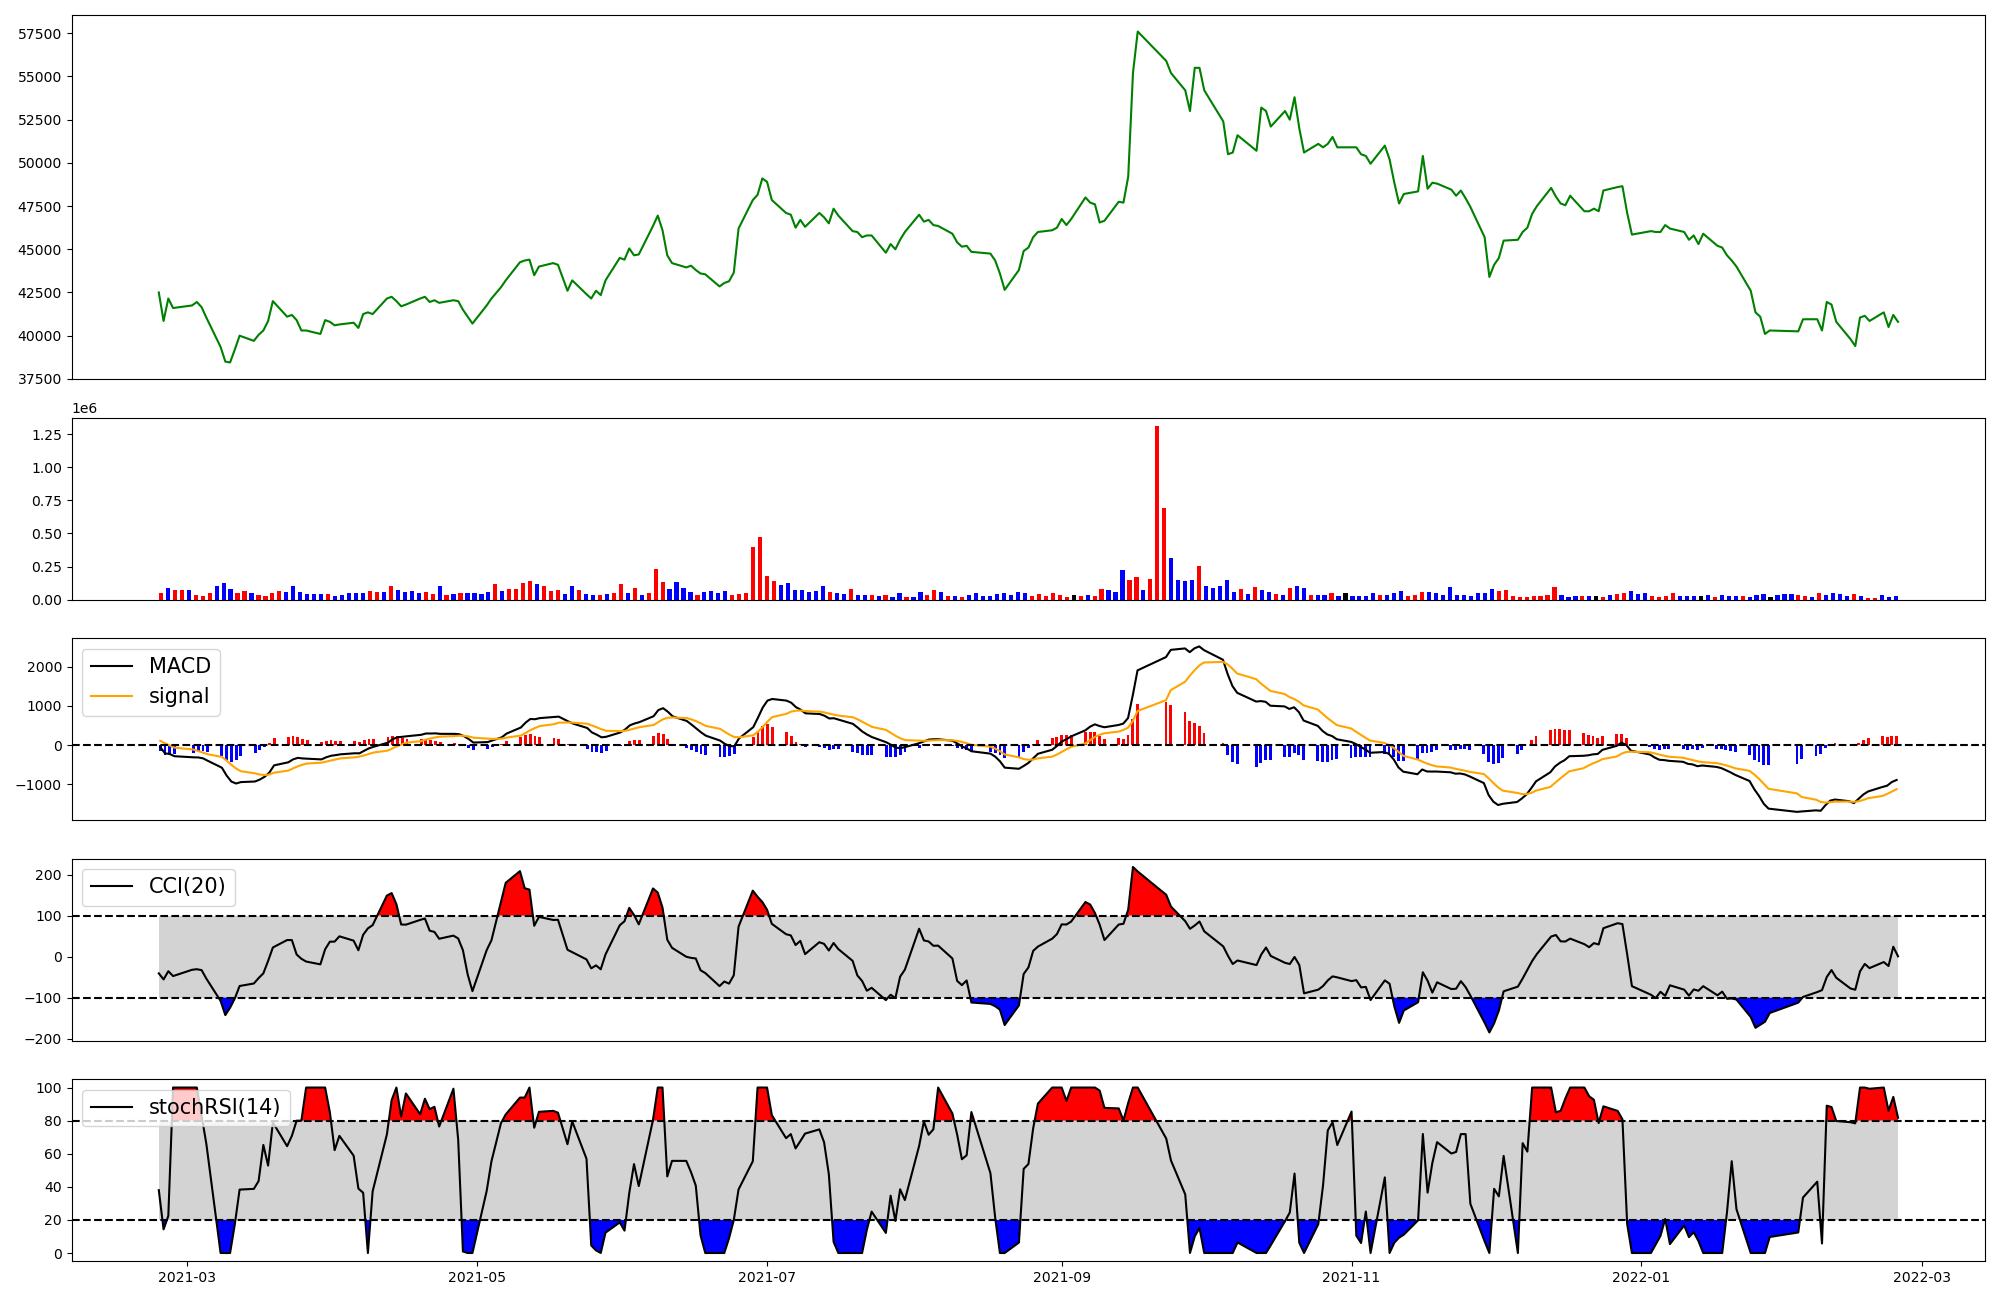This screenshot has height=1300, width=2000.
Task: Click the 2021-03 x-axis date label
Action: pyautogui.click(x=187, y=1276)
